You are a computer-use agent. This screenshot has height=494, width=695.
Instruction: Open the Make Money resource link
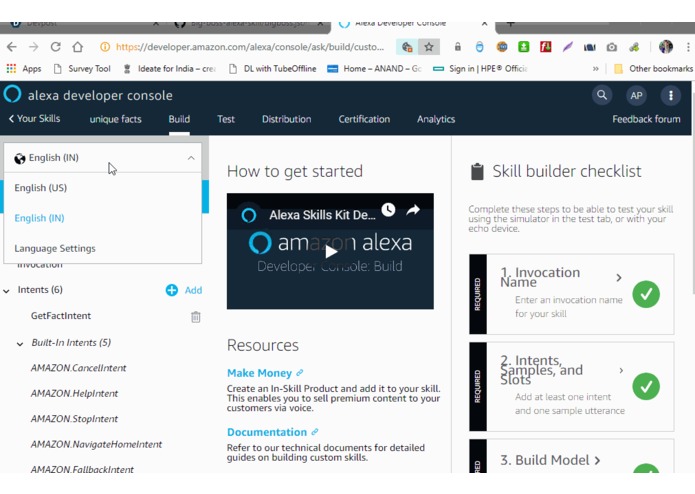click(x=265, y=373)
